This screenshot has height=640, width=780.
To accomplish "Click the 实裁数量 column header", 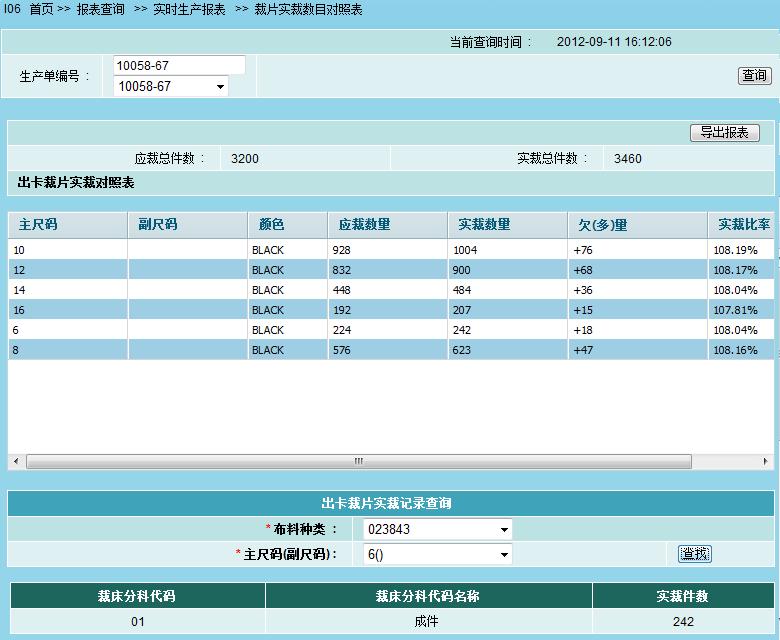I will (x=484, y=225).
